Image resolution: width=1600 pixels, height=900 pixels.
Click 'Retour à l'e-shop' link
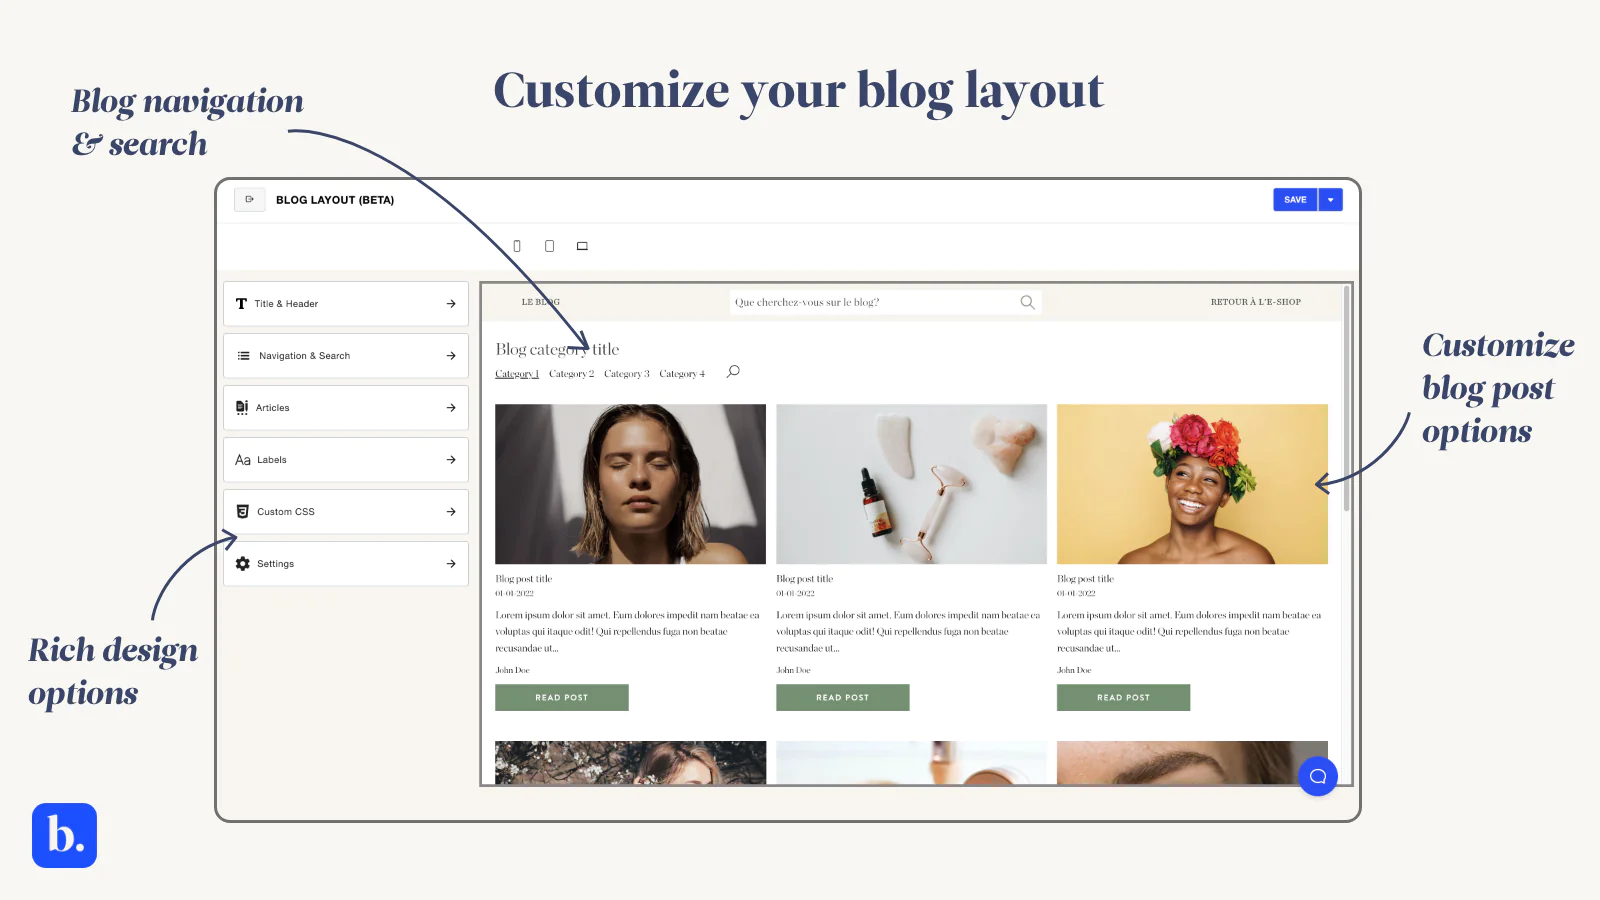coord(1255,302)
